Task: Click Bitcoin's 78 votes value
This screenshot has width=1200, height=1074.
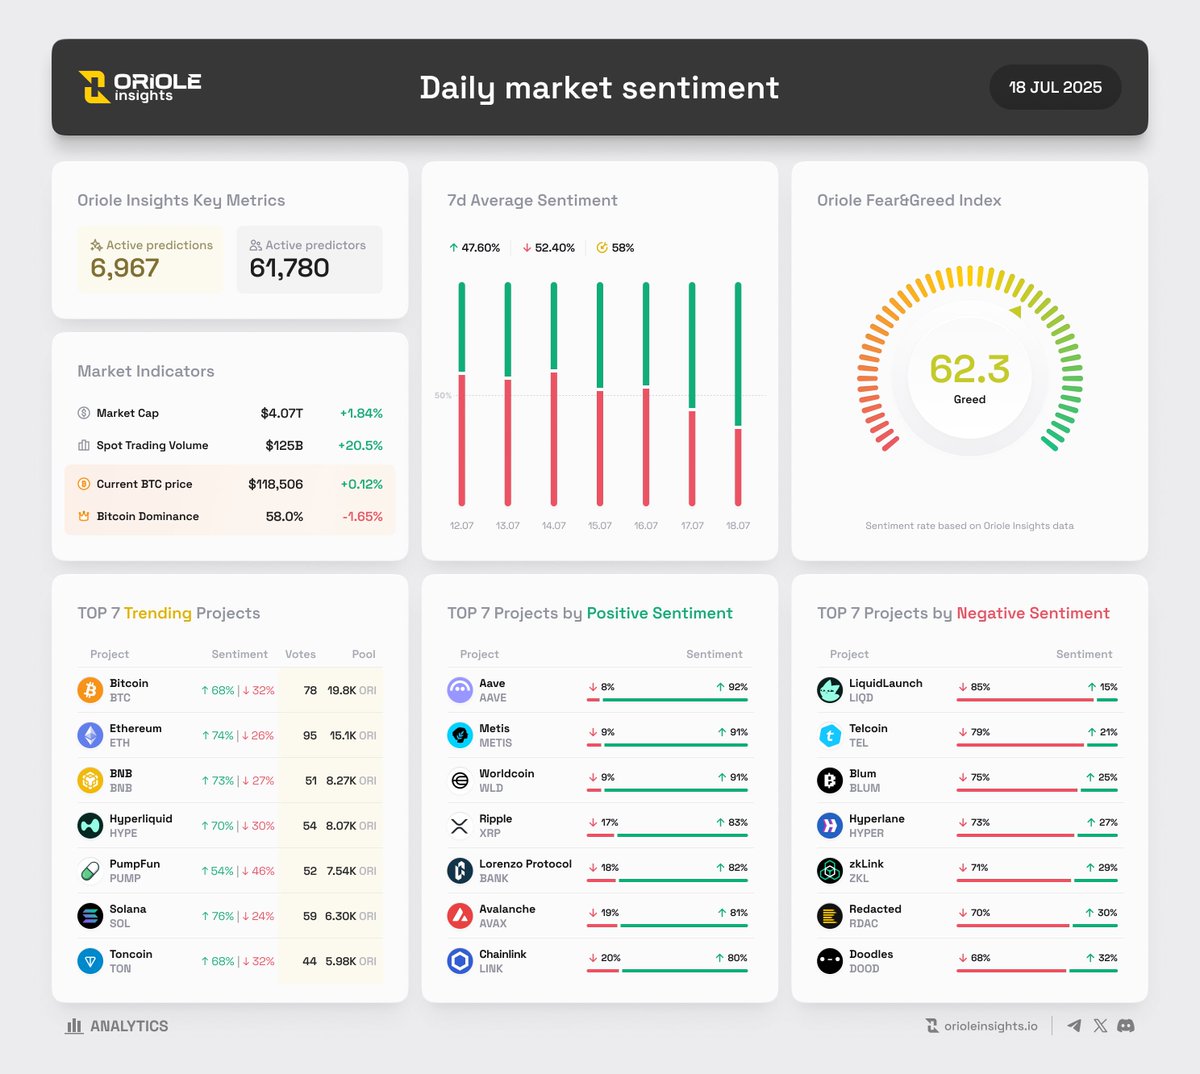Action: (x=310, y=690)
